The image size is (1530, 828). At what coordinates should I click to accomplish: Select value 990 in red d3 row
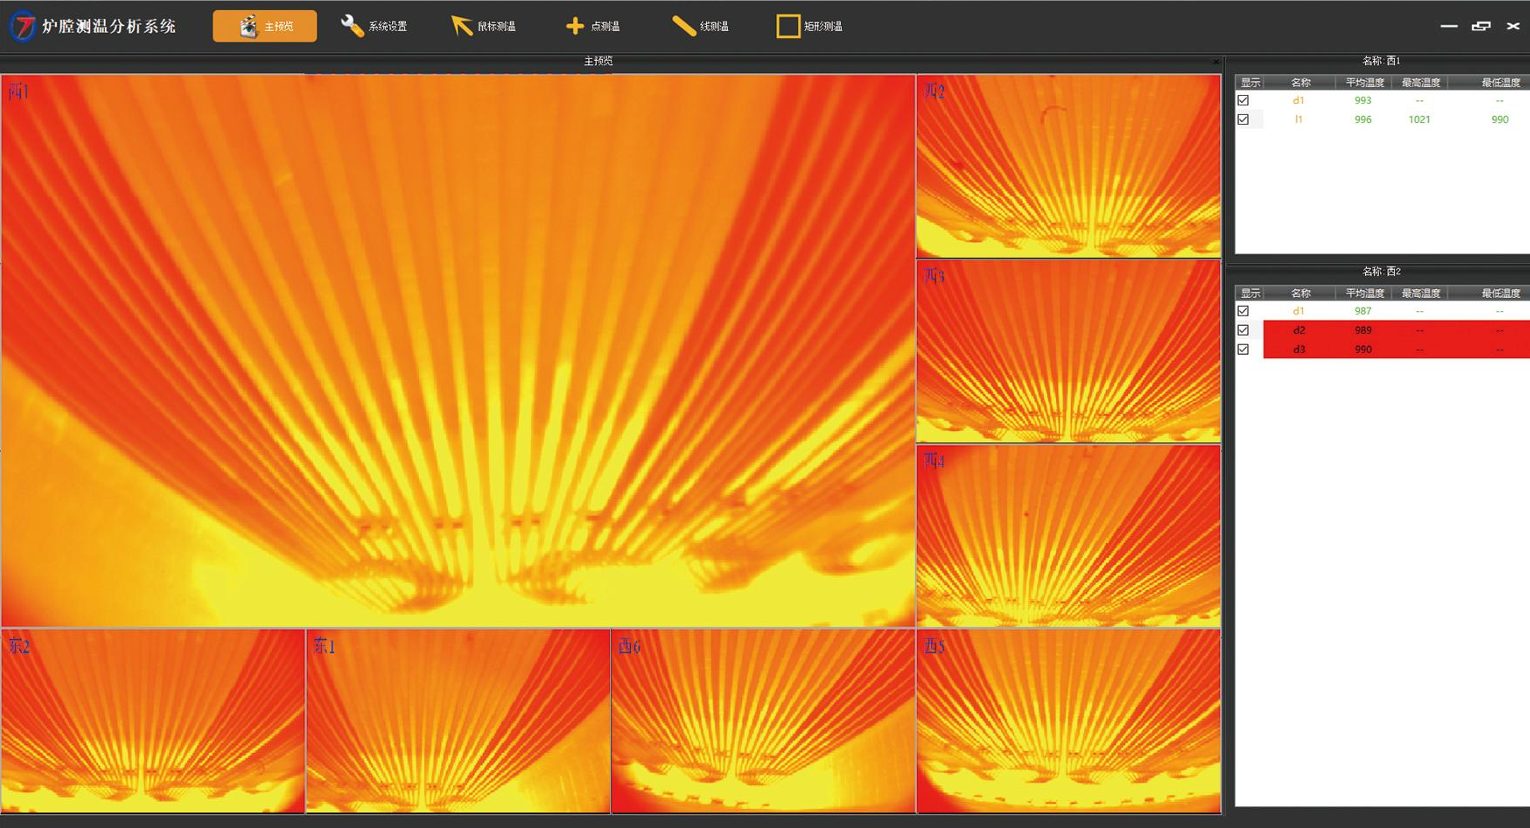tap(1363, 349)
